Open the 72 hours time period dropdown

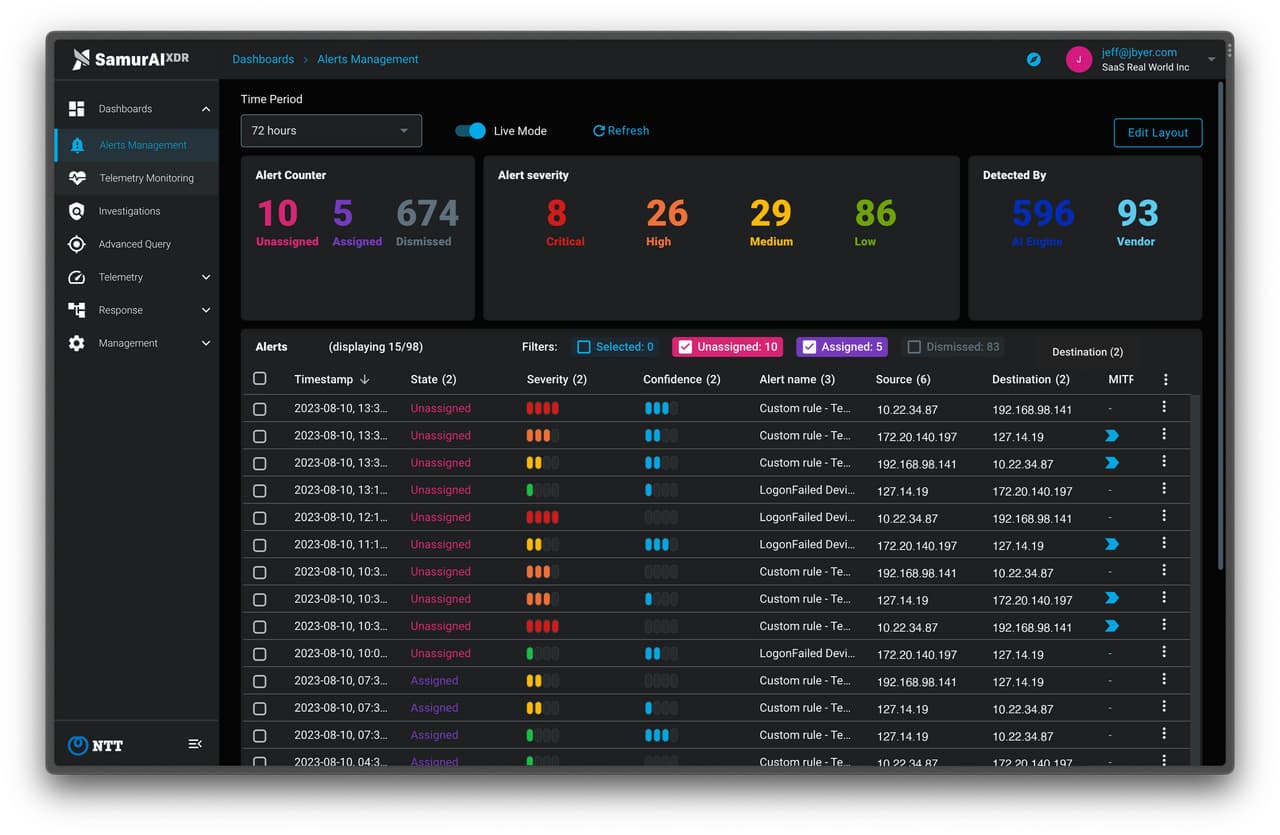pos(331,130)
